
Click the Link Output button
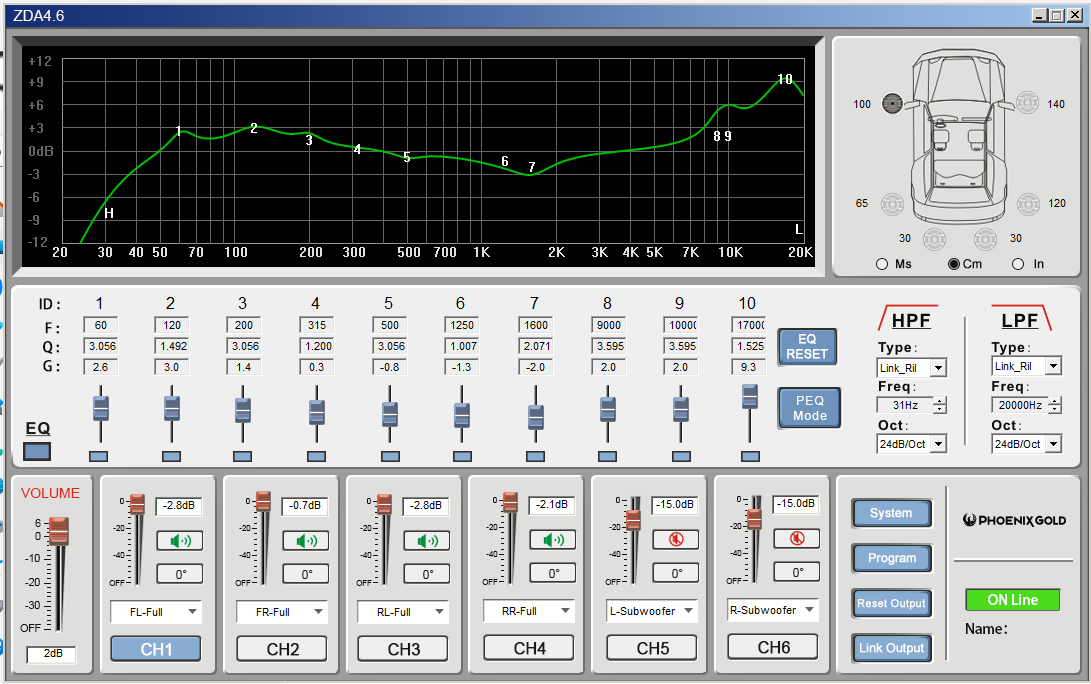pyautogui.click(x=891, y=648)
